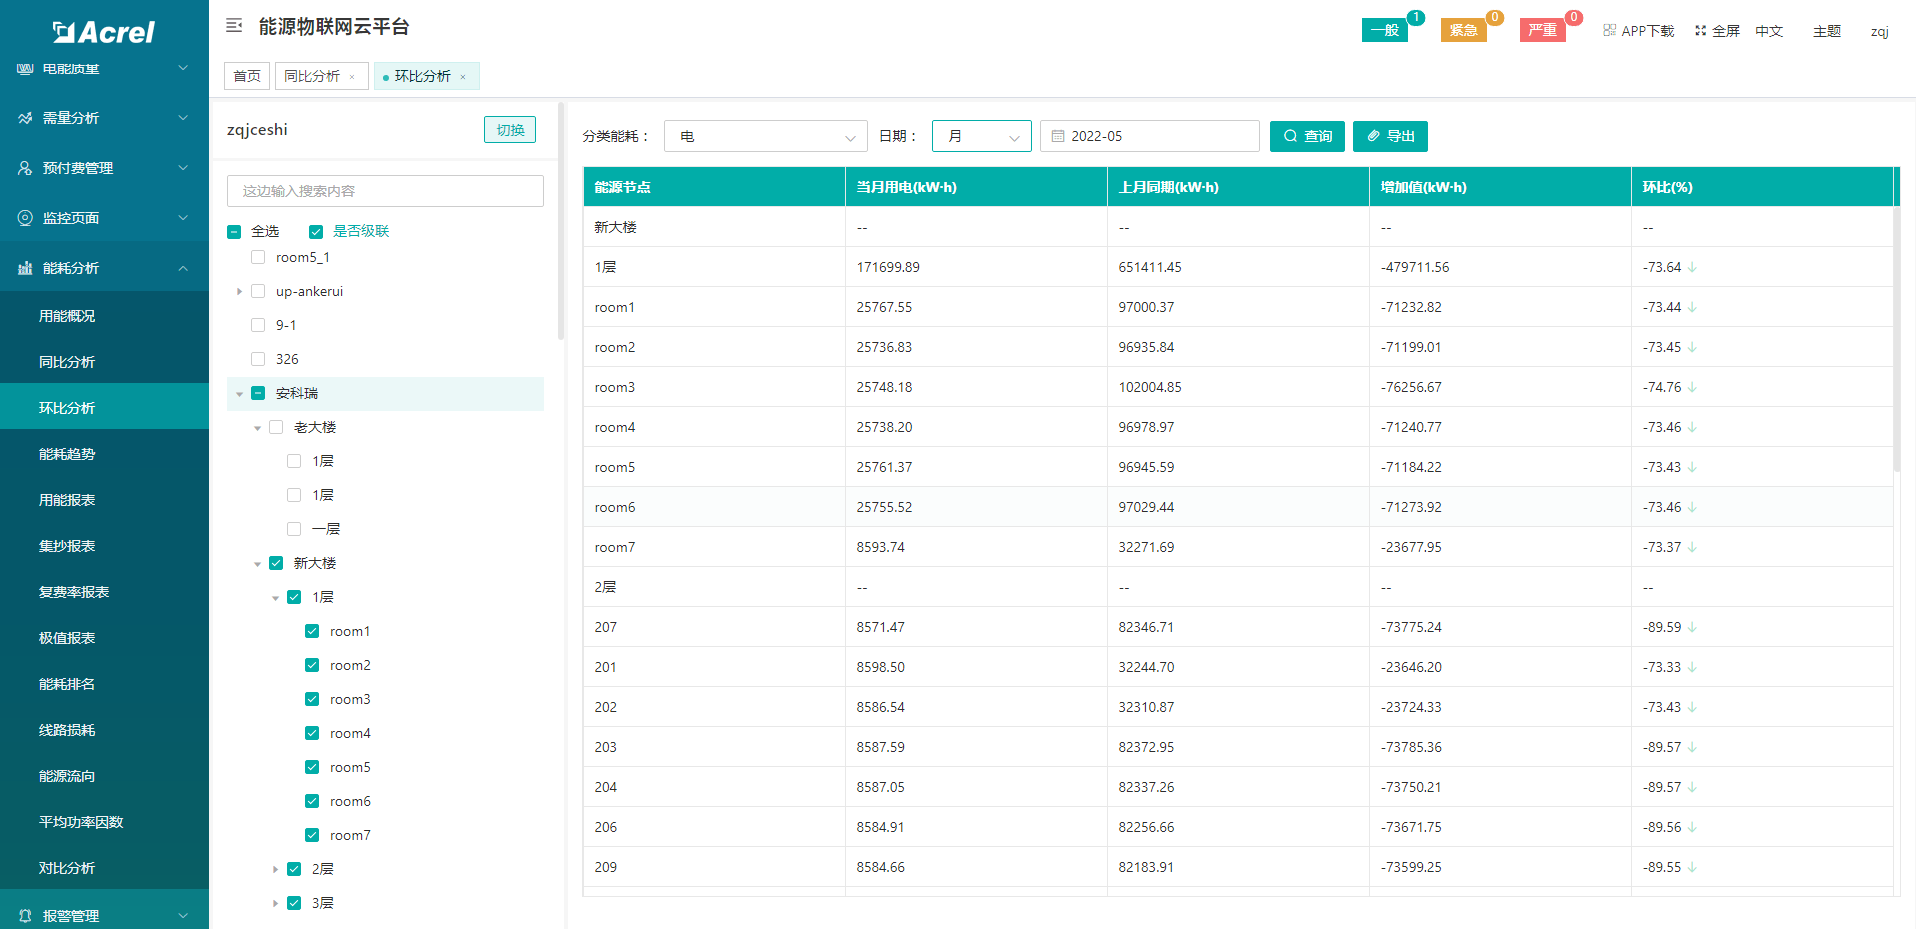Click the 环比(%) column header
Screen dimensions: 1916x929
click(1762, 187)
